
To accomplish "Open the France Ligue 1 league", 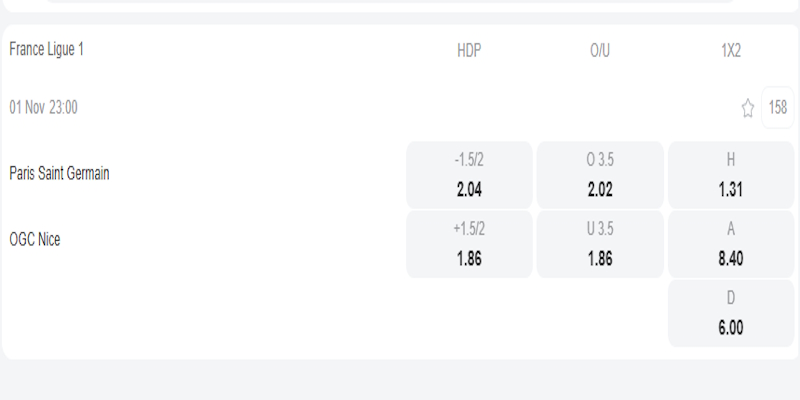I will click(47, 49).
